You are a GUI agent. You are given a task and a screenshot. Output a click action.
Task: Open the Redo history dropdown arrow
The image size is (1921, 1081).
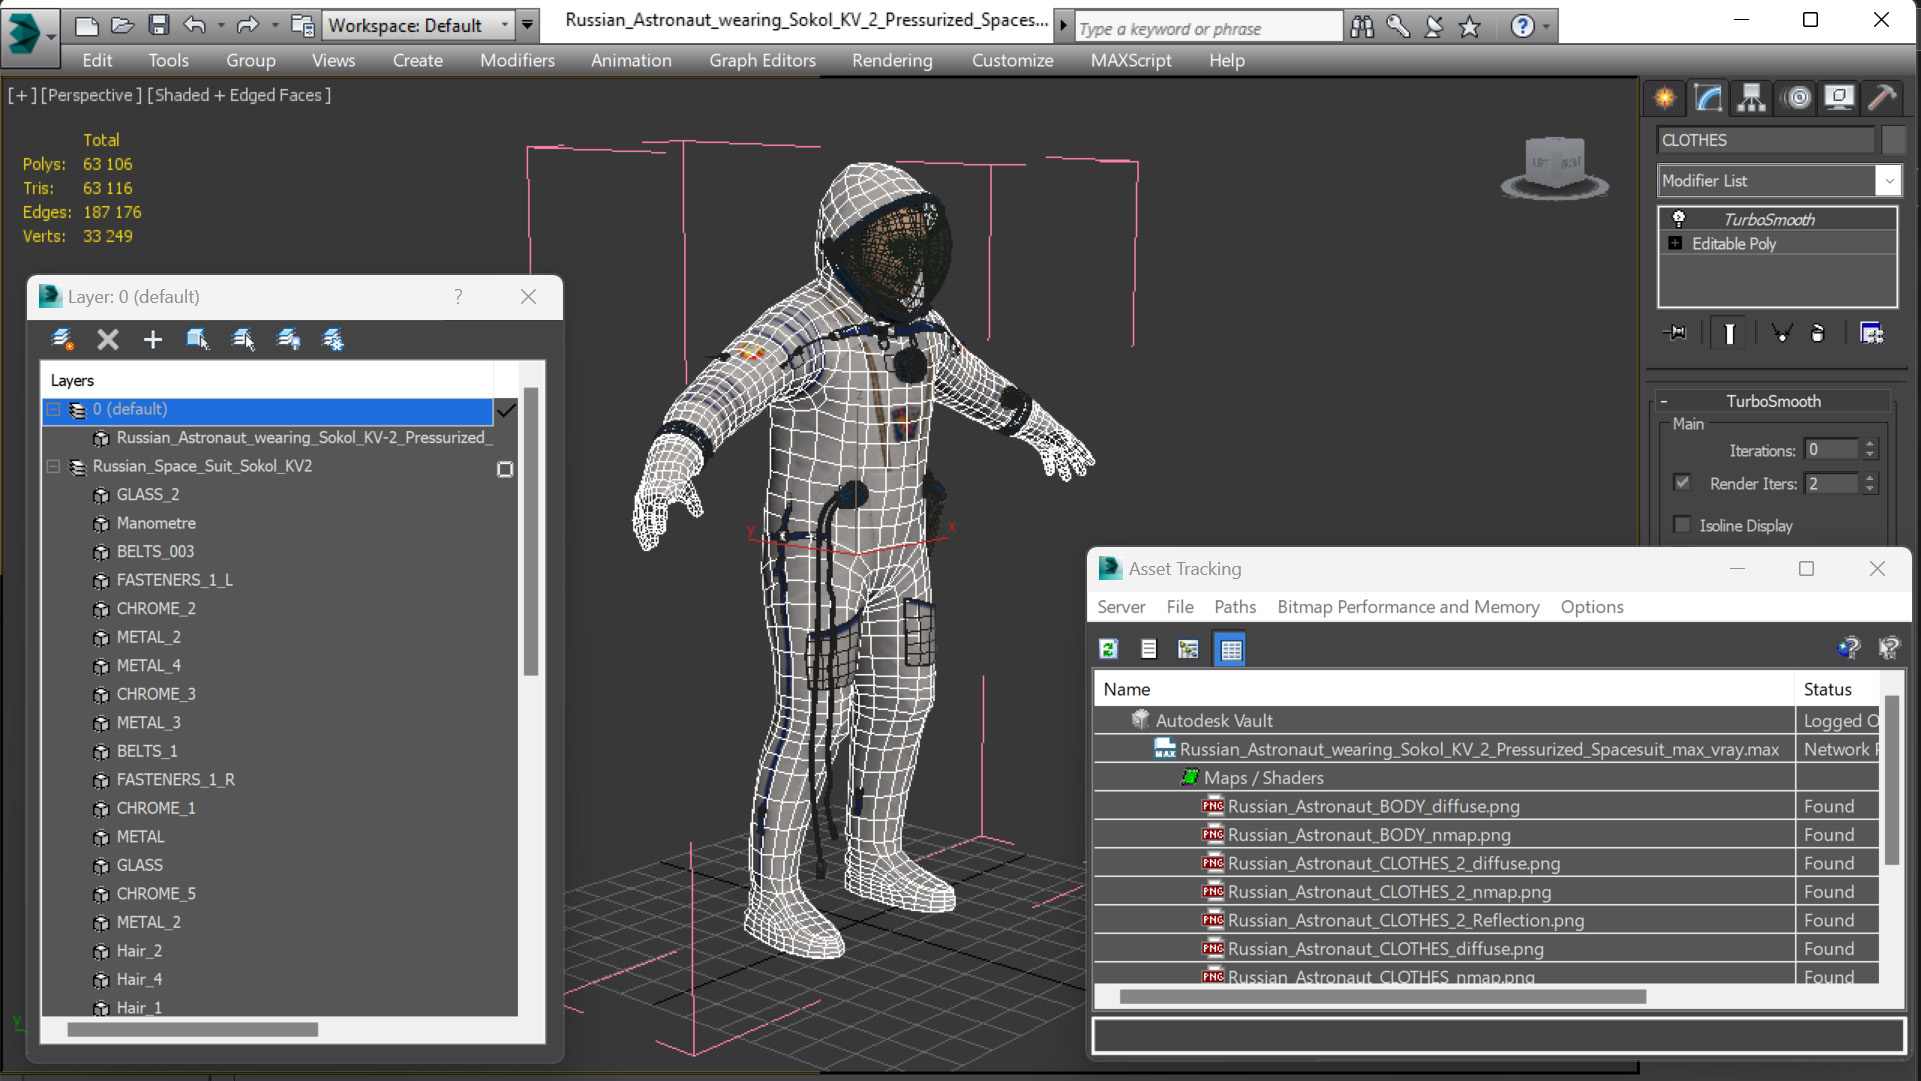(274, 26)
